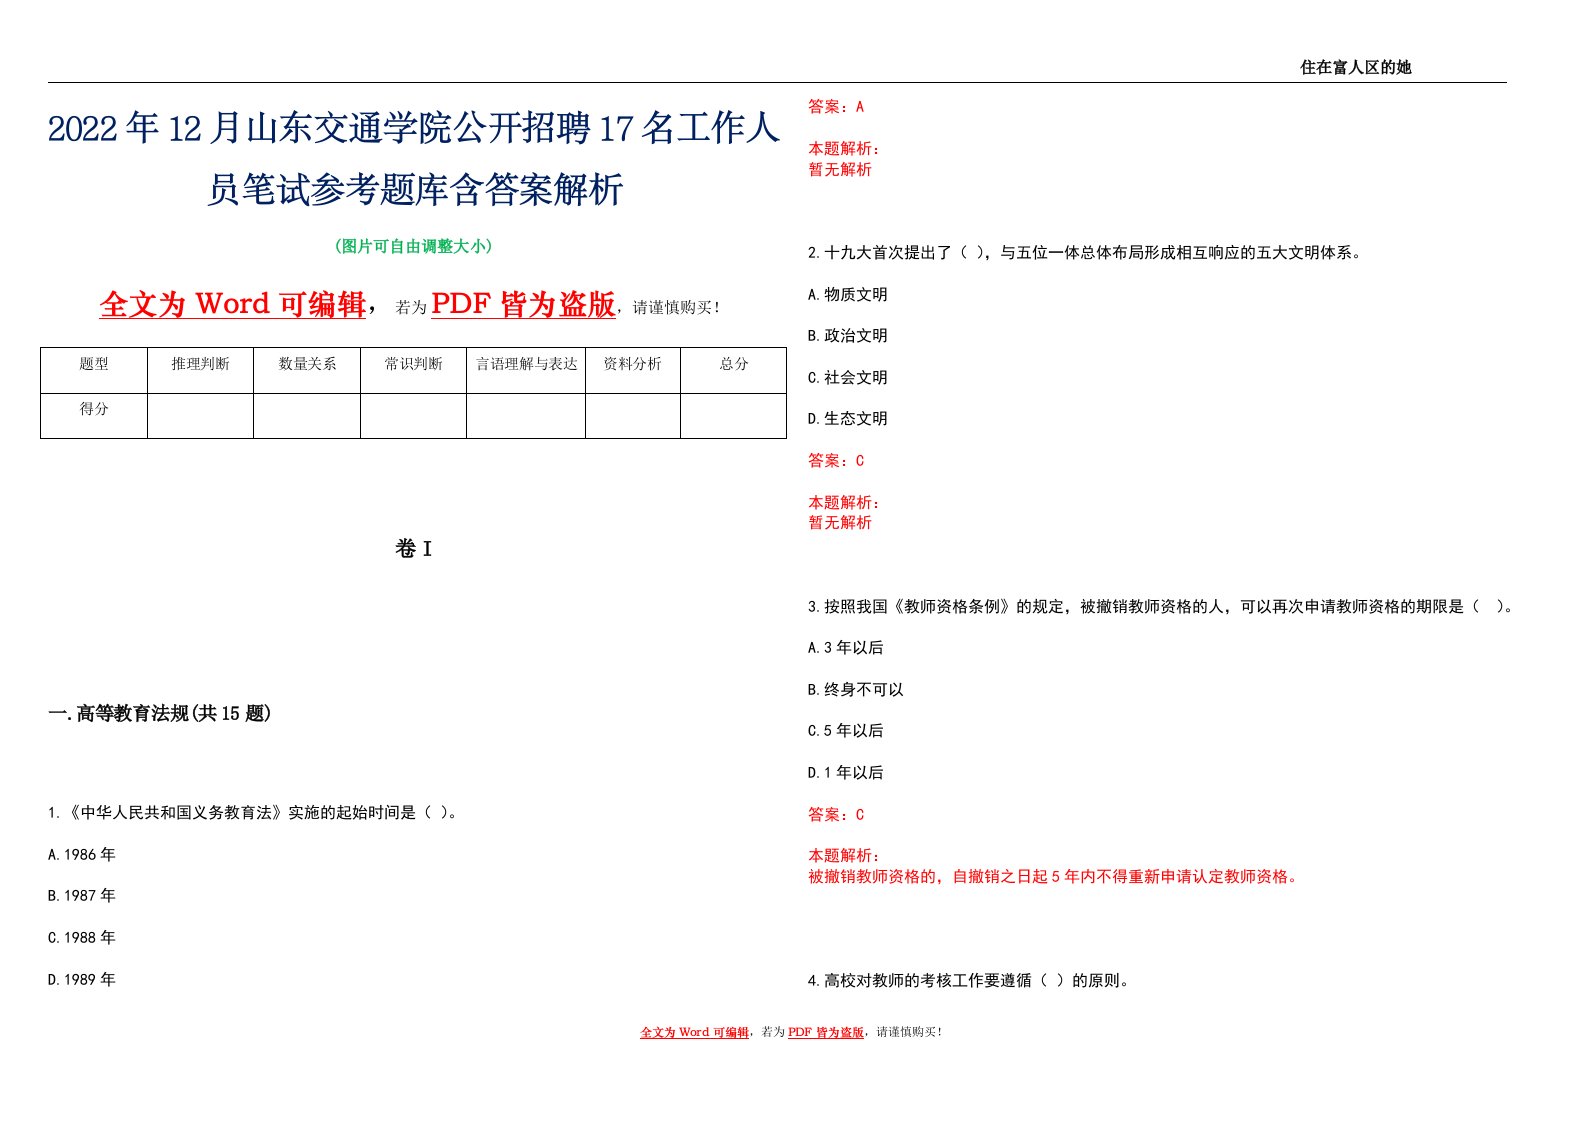Image resolution: width=1587 pixels, height=1122 pixels.
Task: Select option C. 1988年
Action: (x=82, y=938)
